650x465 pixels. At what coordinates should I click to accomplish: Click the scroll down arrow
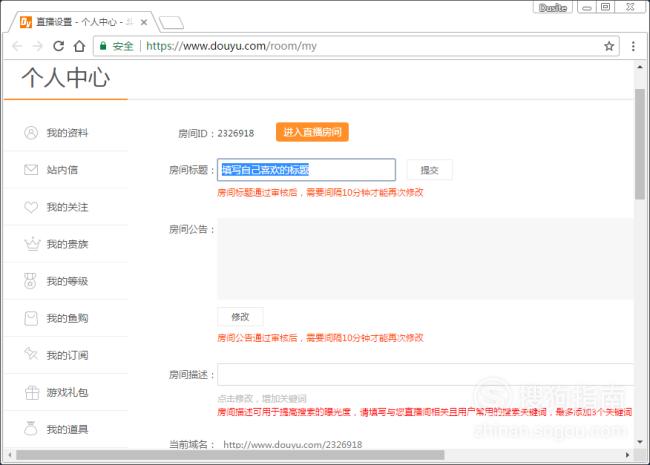click(640, 442)
